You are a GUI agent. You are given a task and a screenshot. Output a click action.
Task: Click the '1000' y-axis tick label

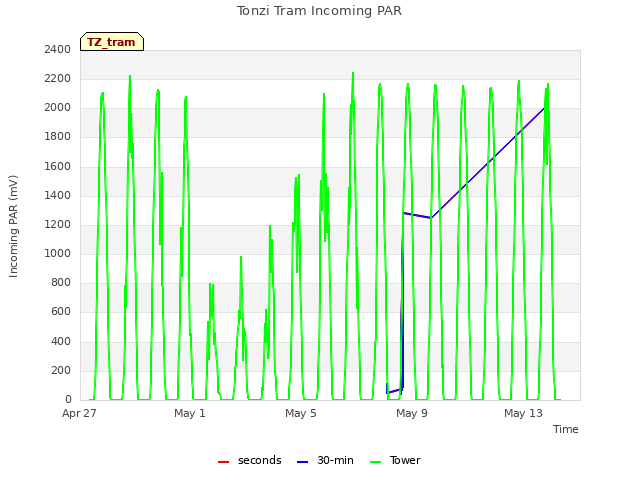(x=58, y=253)
